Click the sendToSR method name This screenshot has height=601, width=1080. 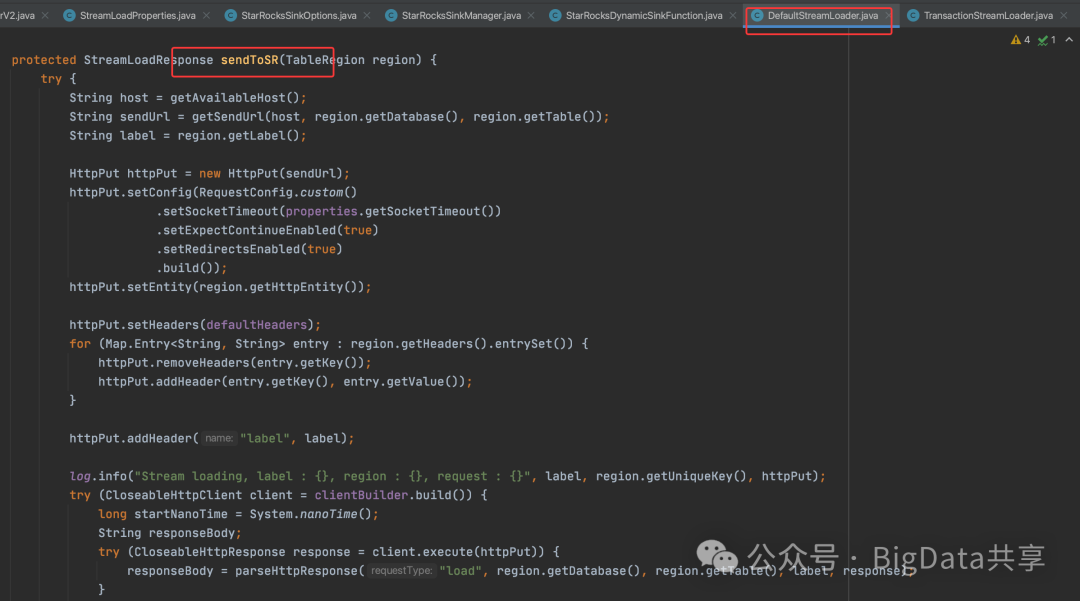[249, 60]
